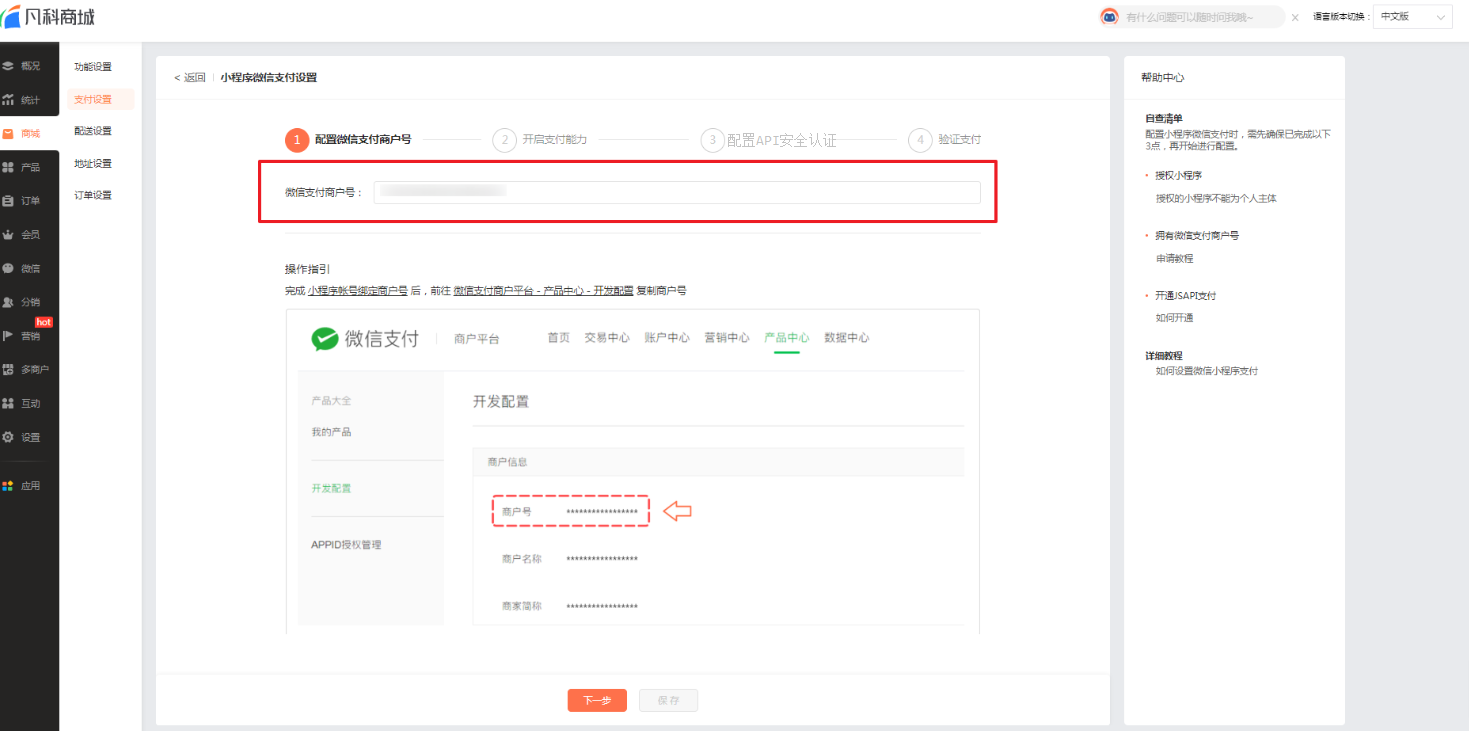Select step 4 验证支付
Viewport: 1469px width, 731px height.
(x=945, y=140)
